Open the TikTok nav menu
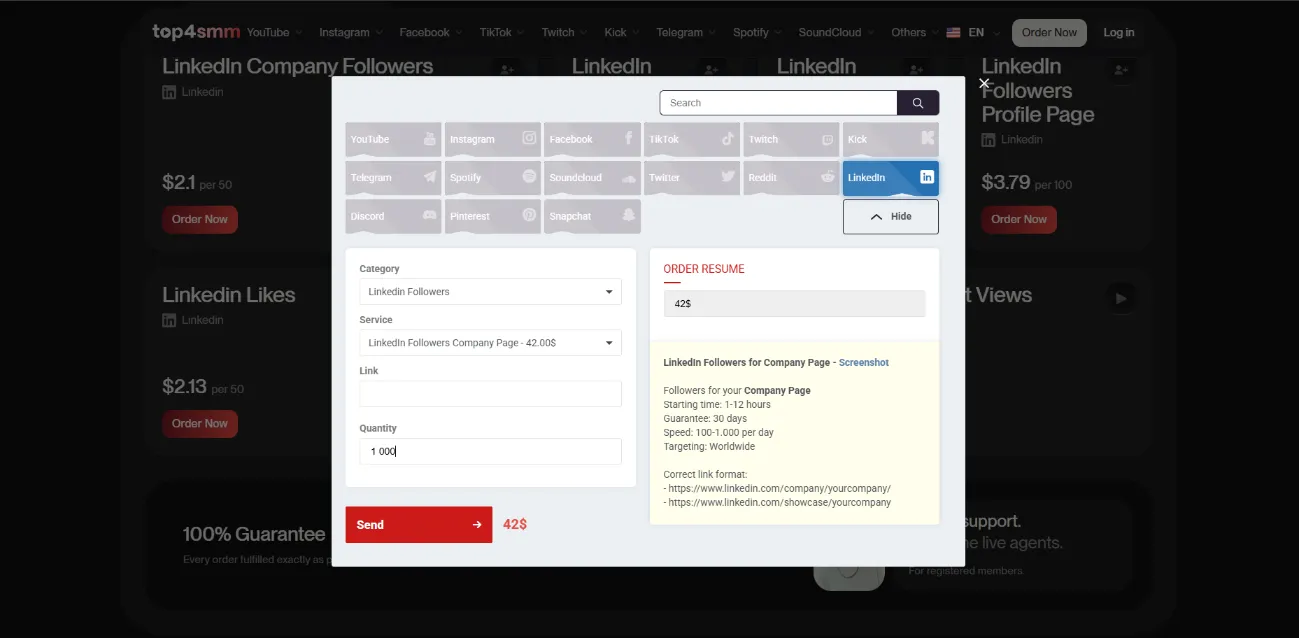The width and height of the screenshot is (1299, 638). [502, 32]
